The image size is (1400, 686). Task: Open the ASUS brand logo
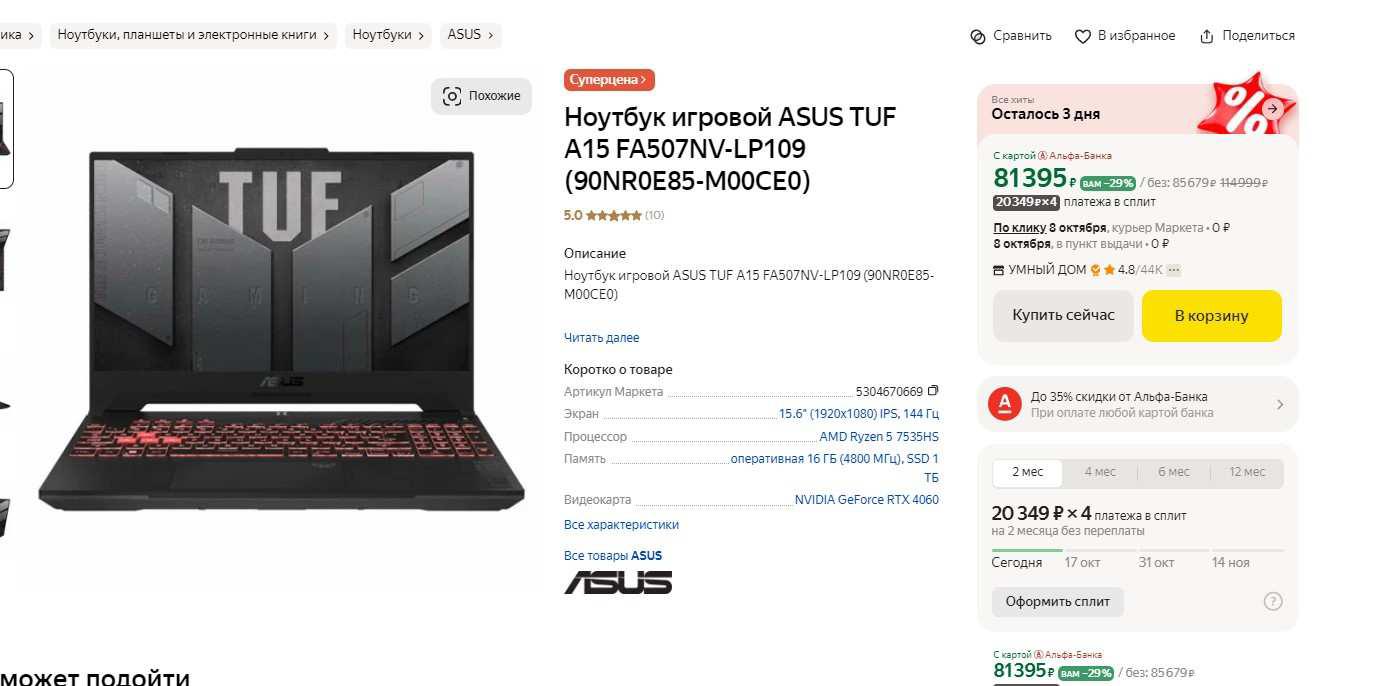click(618, 582)
